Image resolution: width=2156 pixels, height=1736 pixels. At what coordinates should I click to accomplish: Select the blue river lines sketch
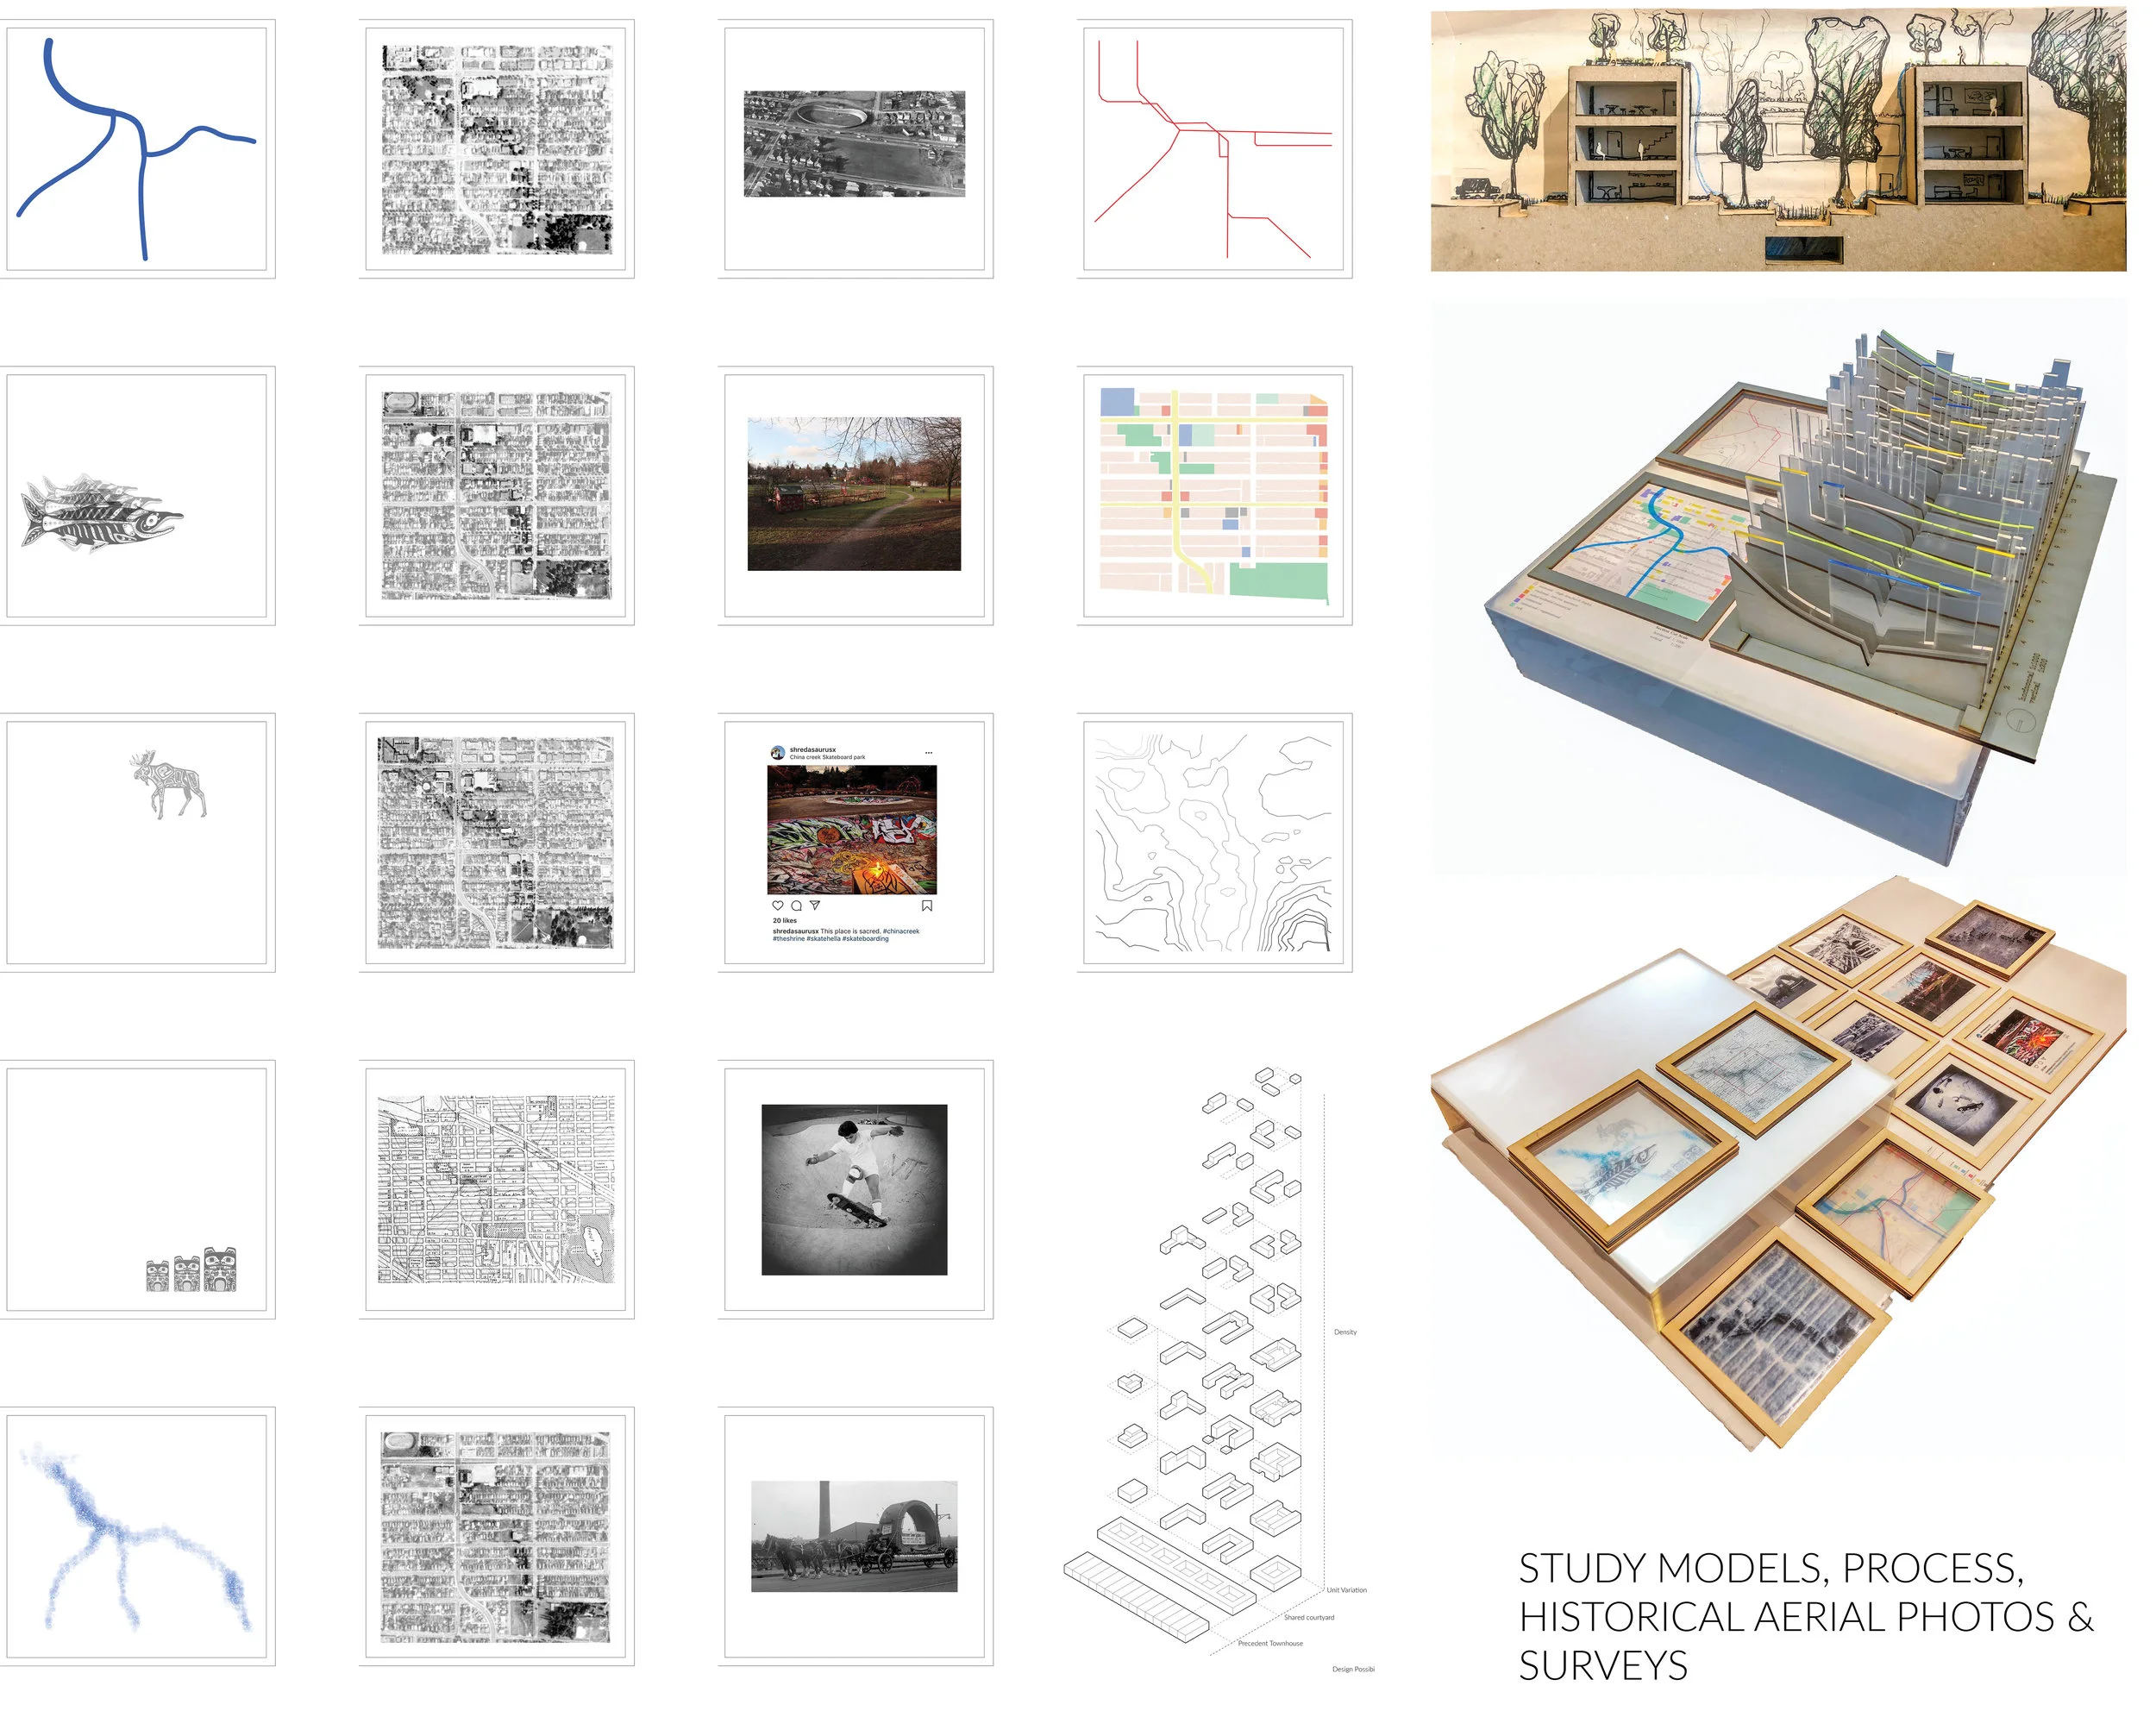coord(137,149)
